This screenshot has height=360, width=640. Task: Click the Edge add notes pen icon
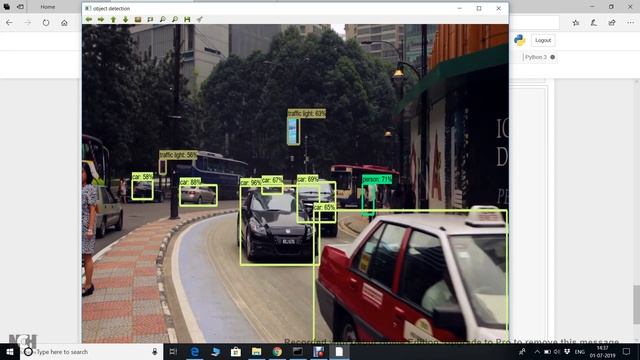(594, 23)
